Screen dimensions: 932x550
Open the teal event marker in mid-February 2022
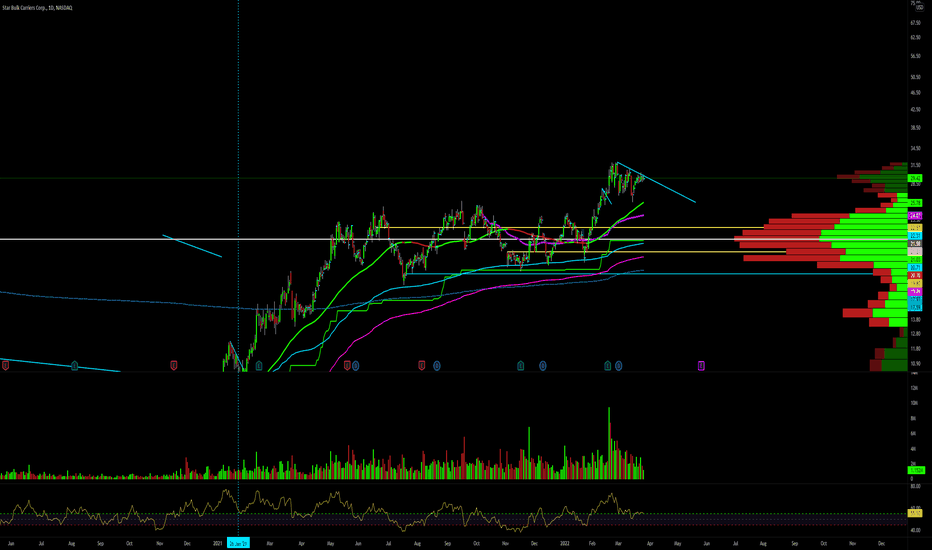tap(607, 366)
